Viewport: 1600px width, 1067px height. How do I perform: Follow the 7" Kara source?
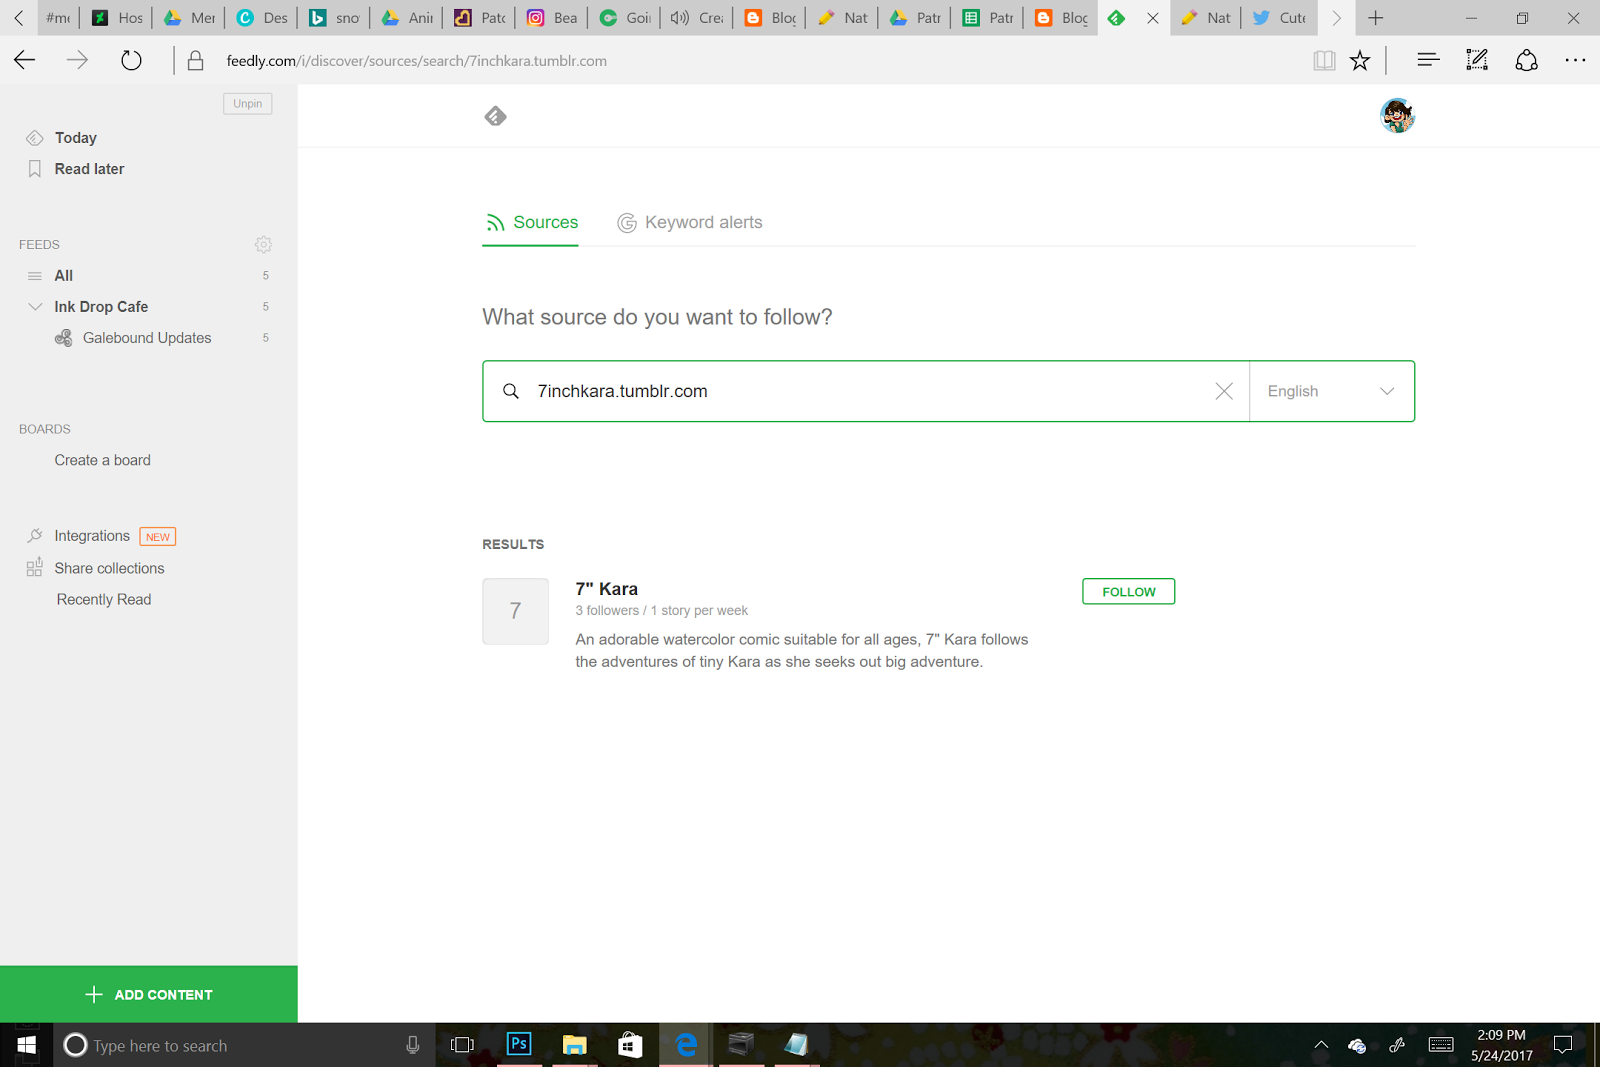click(x=1128, y=592)
